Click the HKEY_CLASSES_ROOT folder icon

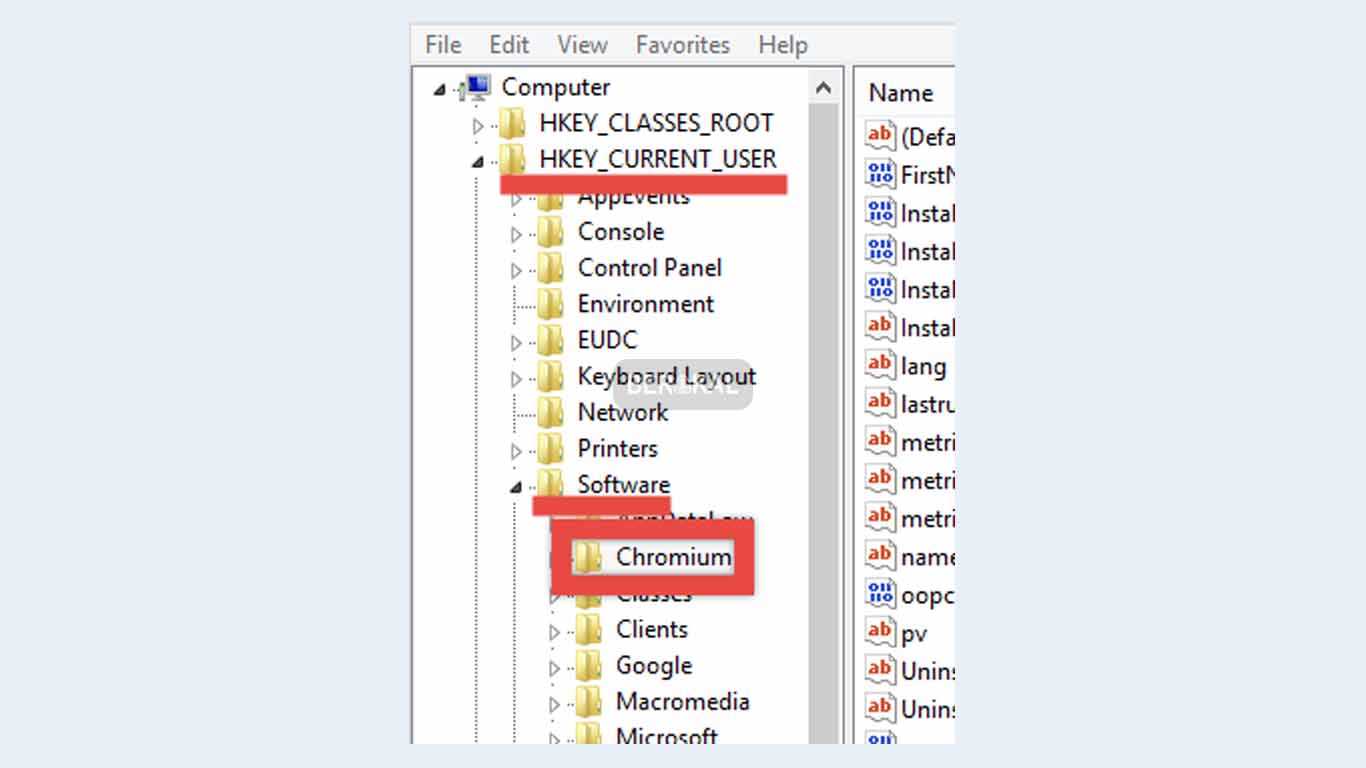click(x=513, y=124)
